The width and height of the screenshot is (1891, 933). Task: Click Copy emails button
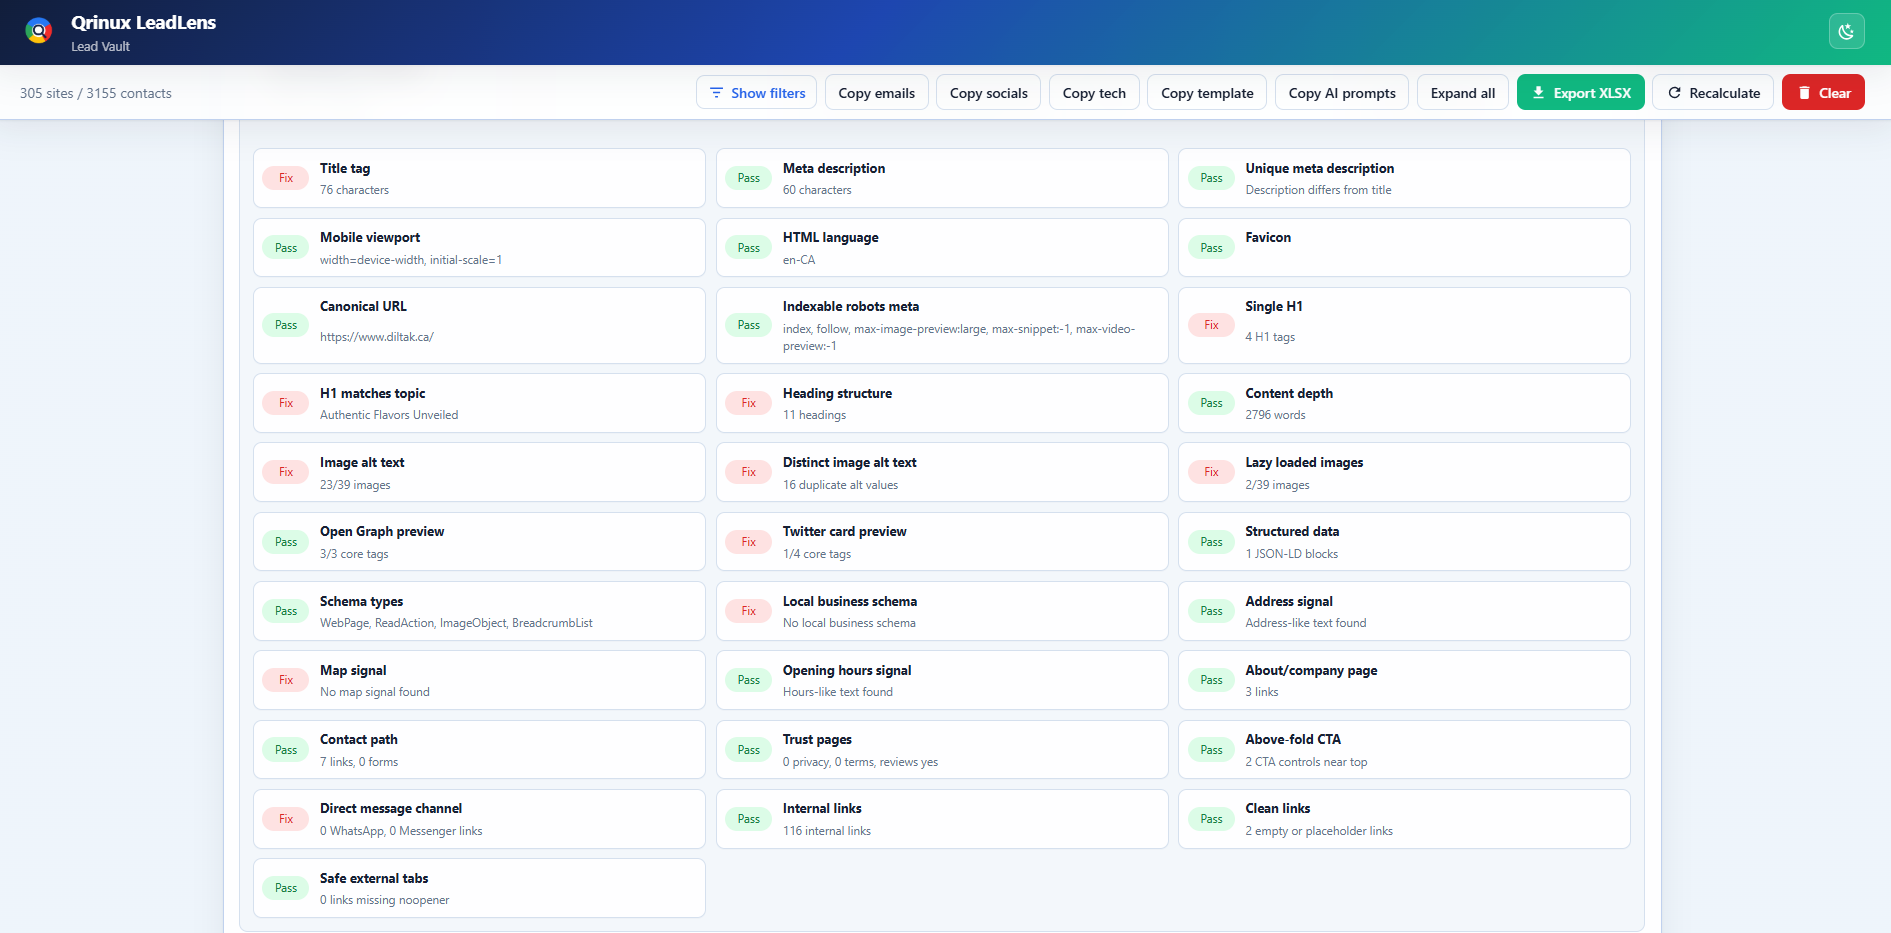(877, 93)
